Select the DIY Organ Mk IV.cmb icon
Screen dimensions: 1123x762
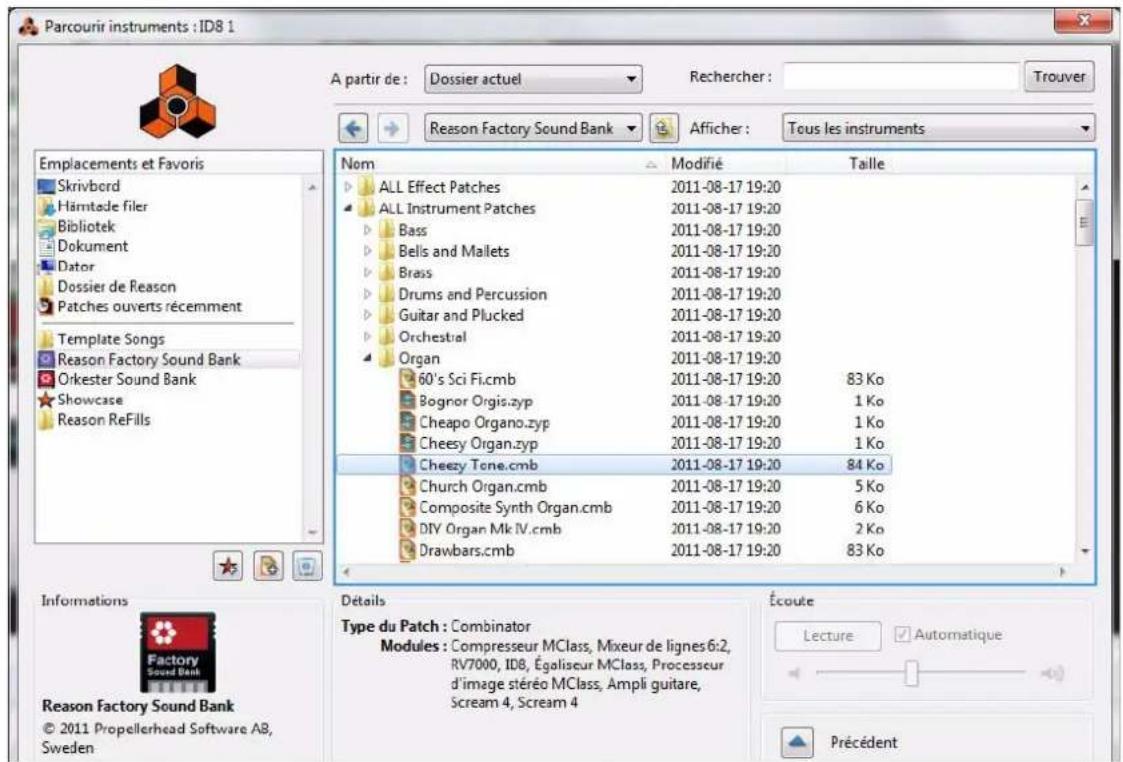coord(408,529)
